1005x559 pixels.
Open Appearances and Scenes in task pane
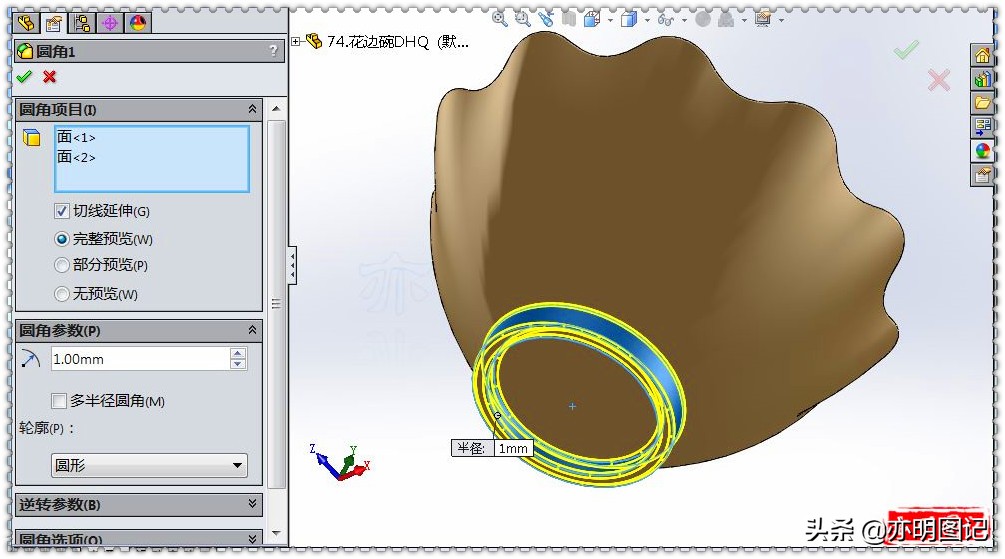coord(983,151)
